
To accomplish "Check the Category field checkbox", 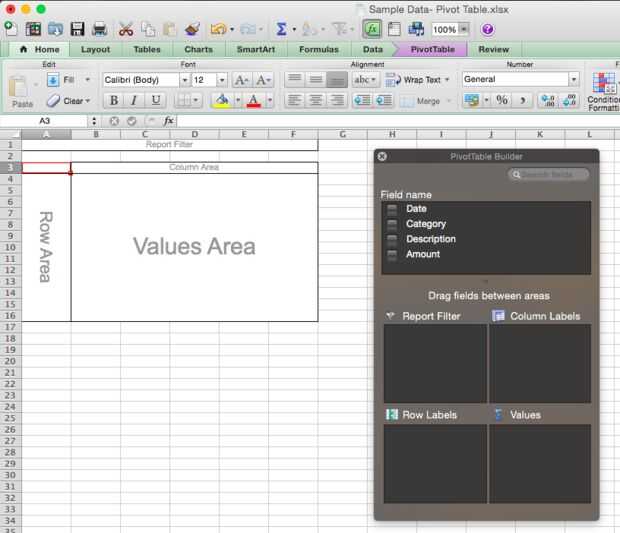I will [392, 224].
